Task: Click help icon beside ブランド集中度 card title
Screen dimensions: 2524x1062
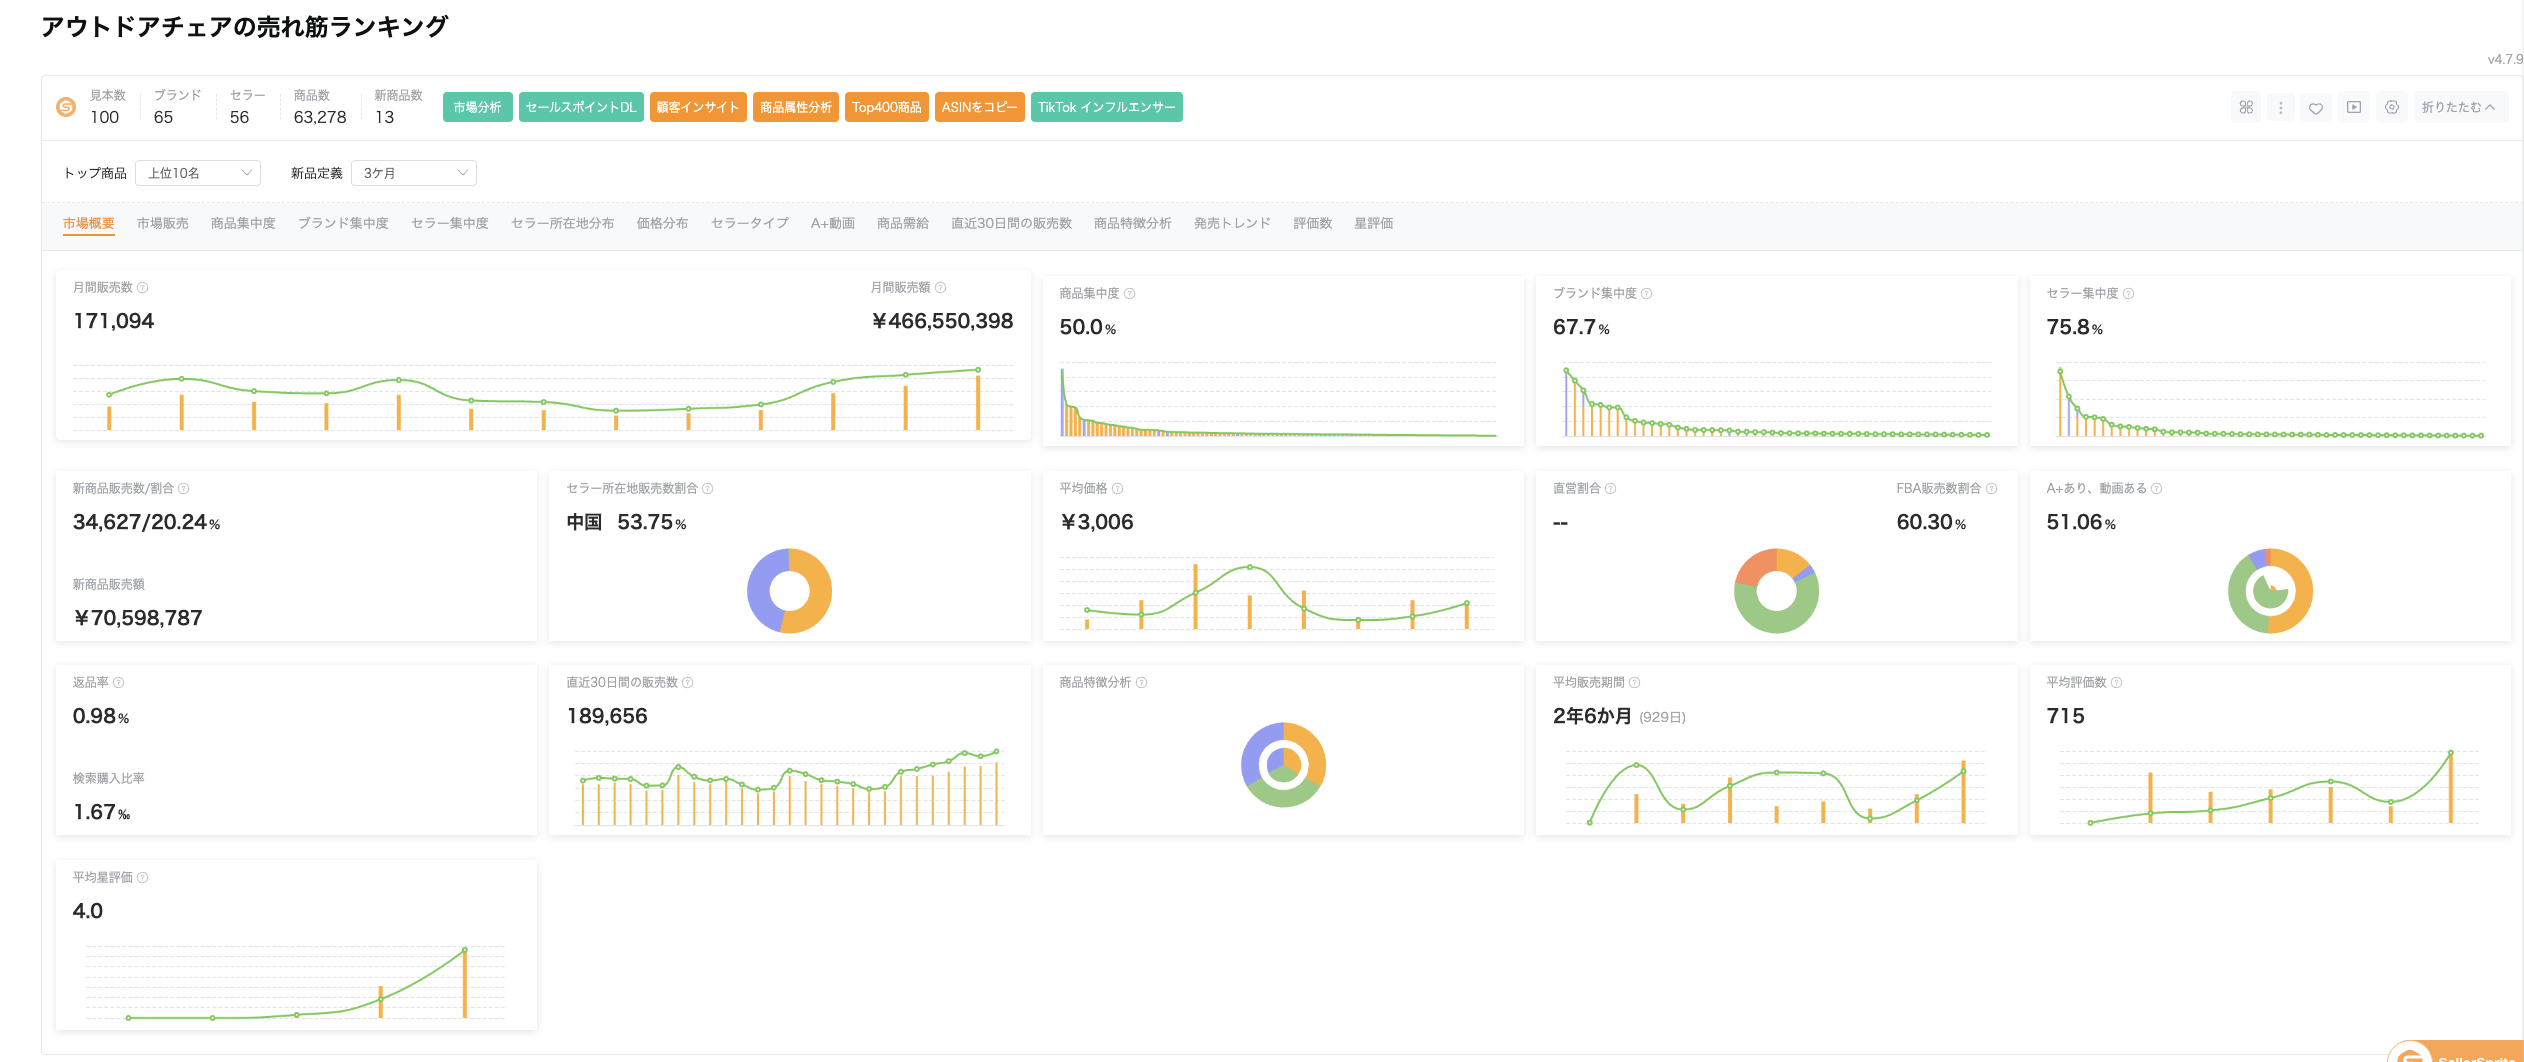Action: coord(1646,294)
